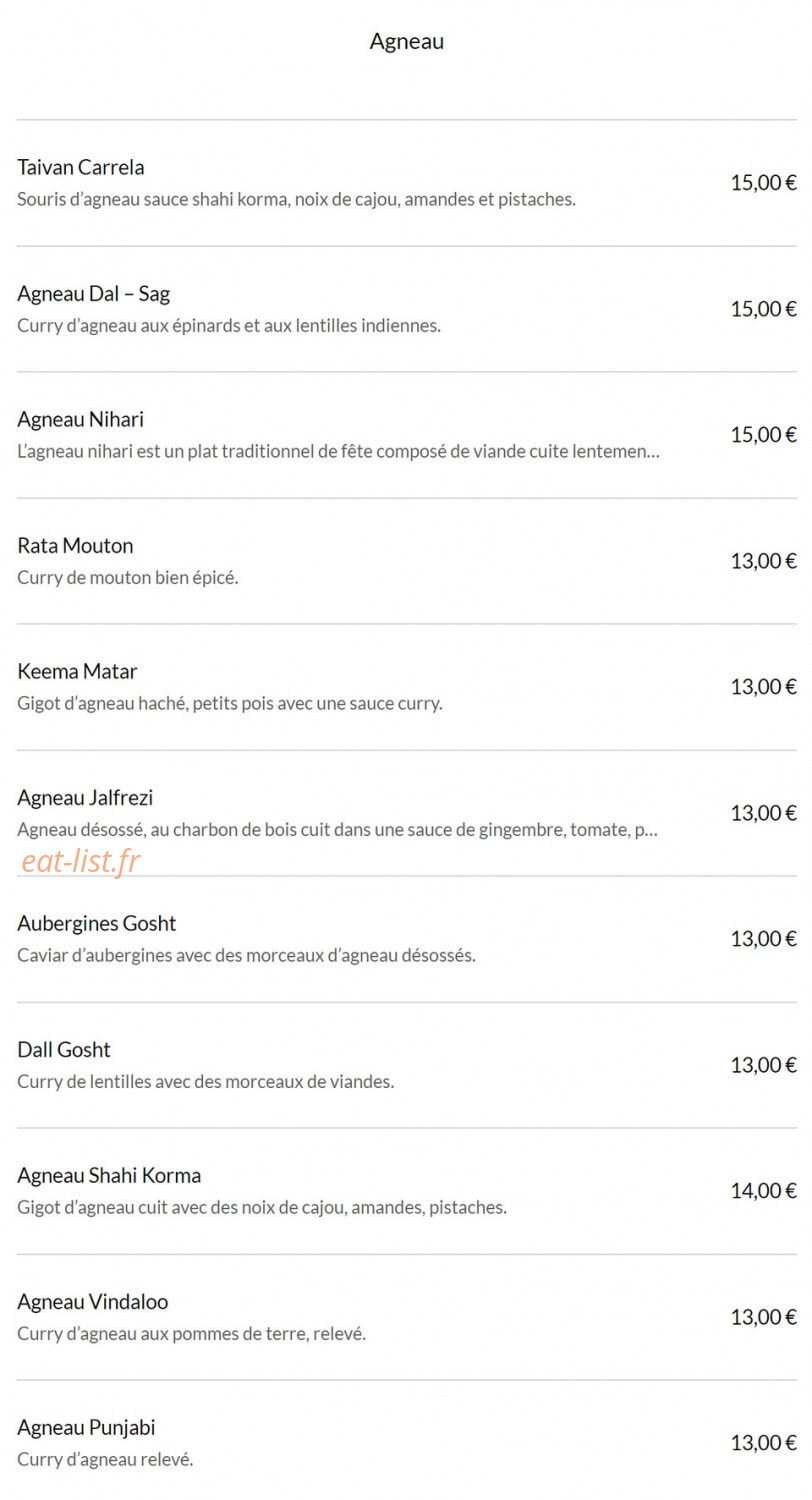Click the Keema Matar dish name

[x=77, y=671]
